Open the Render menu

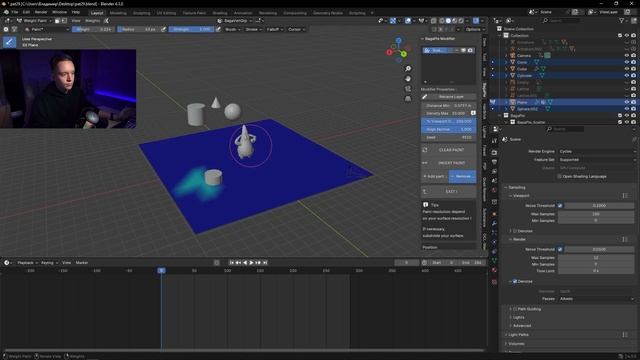(41, 12)
